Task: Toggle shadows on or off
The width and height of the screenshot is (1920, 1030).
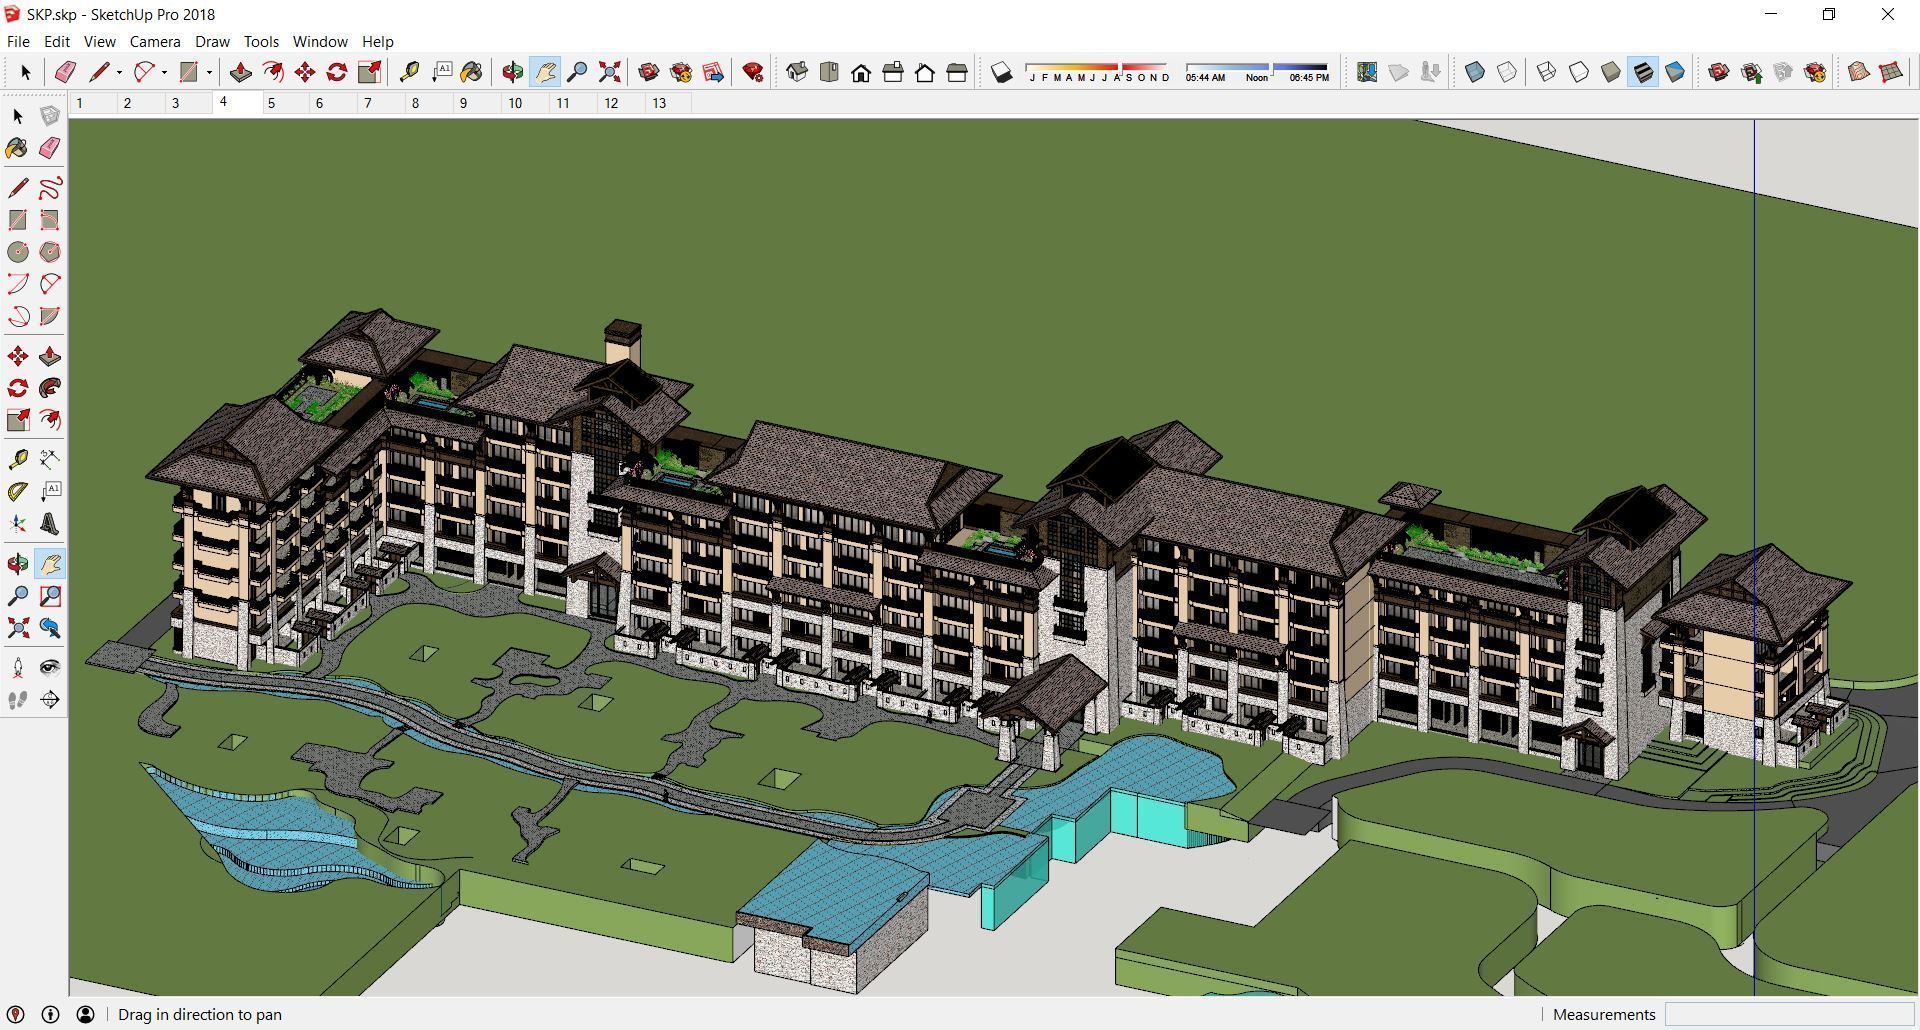Action: 1003,71
